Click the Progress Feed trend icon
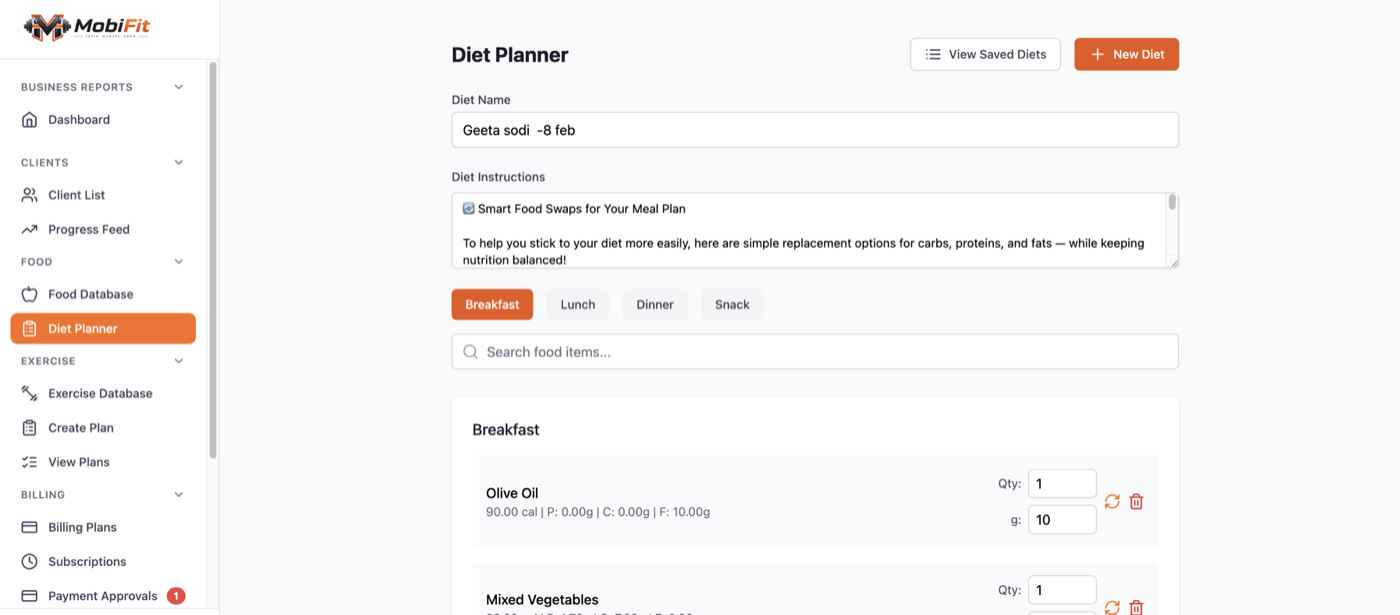This screenshot has height=615, width=1400. pyautogui.click(x=30, y=229)
